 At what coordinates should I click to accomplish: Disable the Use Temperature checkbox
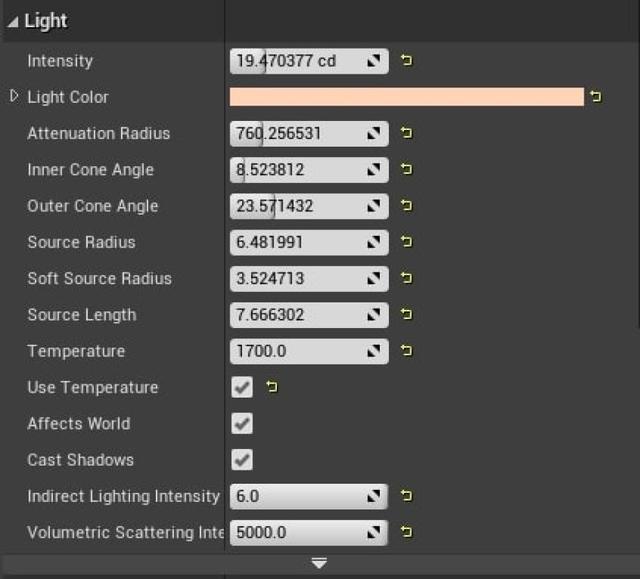click(x=242, y=387)
